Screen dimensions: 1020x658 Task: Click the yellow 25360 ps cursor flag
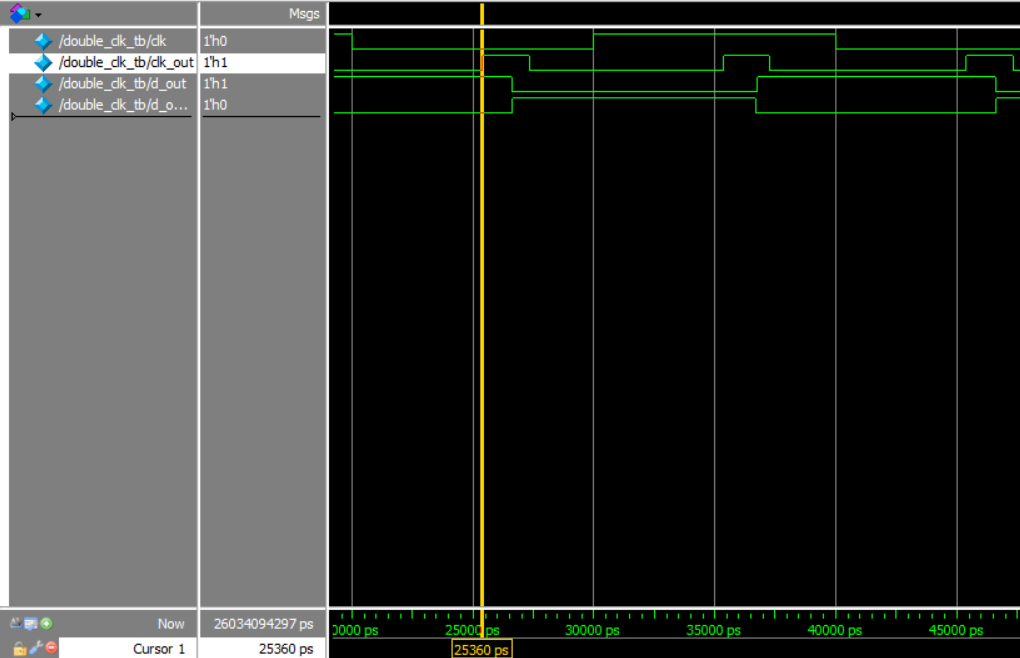(481, 650)
